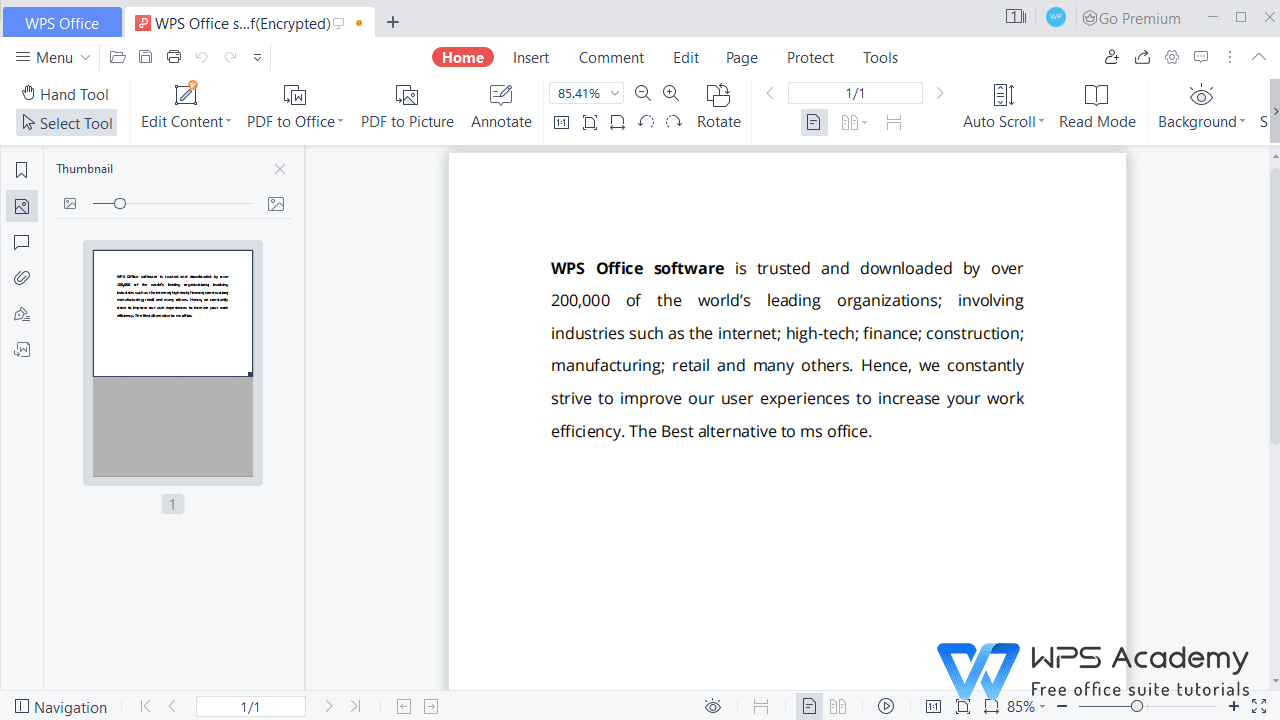Click the large thumbnail size icon
Image resolution: width=1280 pixels, height=720 pixels.
[x=276, y=204]
